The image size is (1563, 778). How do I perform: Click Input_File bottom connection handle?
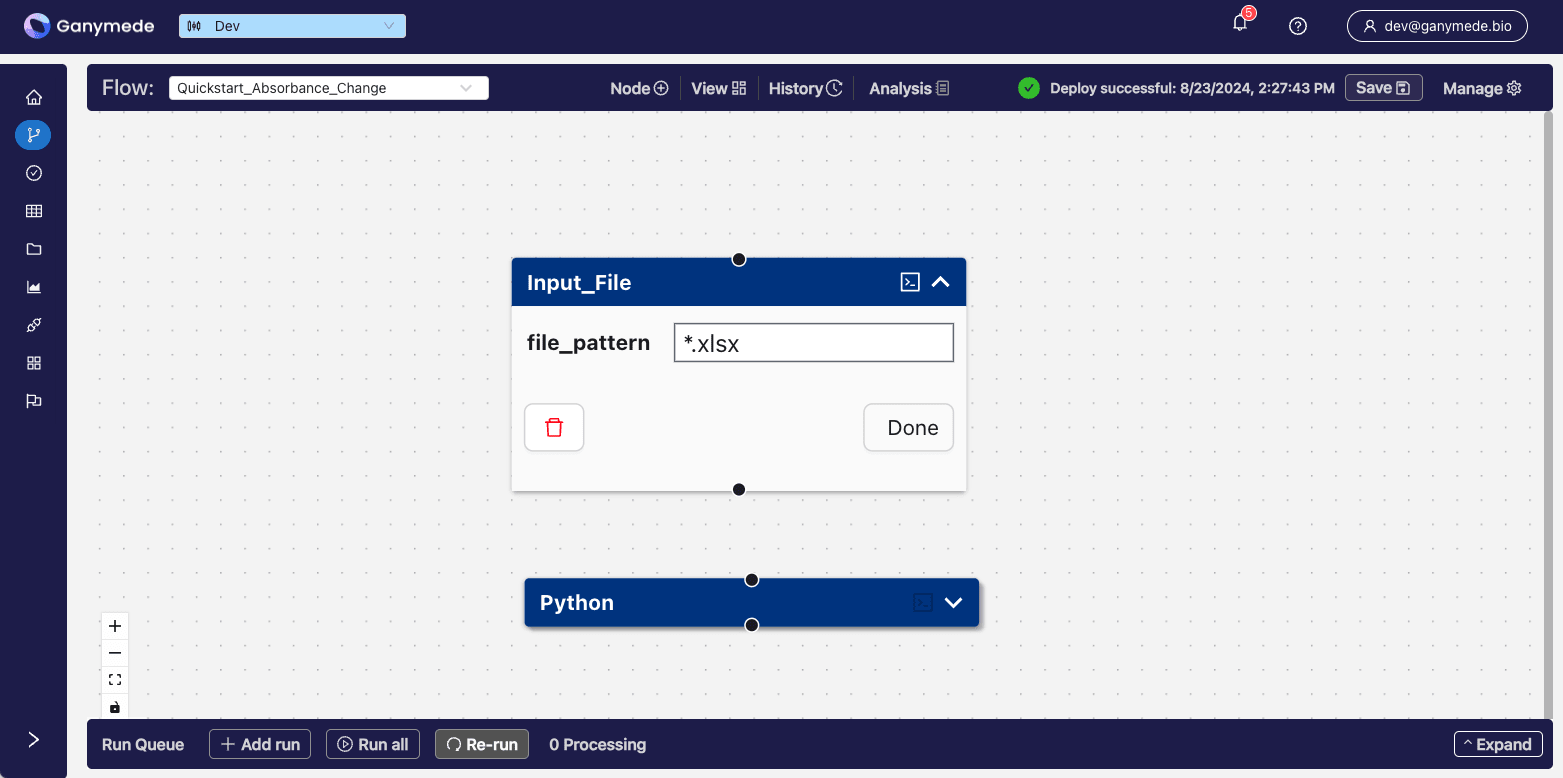pyautogui.click(x=739, y=489)
